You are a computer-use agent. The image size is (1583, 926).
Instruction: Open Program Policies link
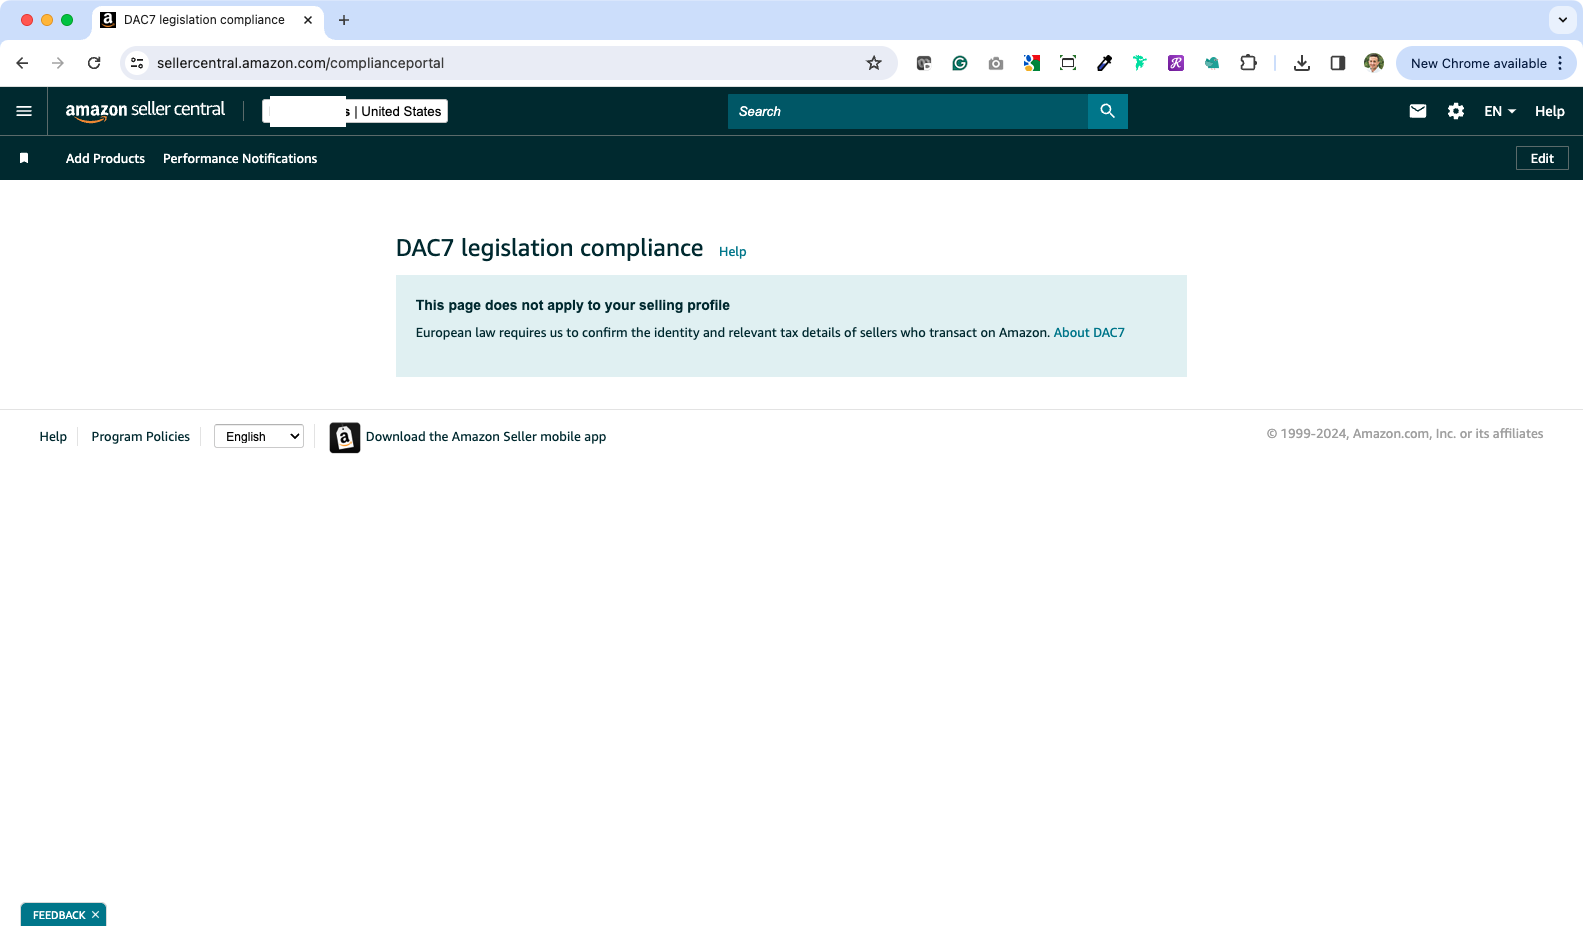point(141,436)
